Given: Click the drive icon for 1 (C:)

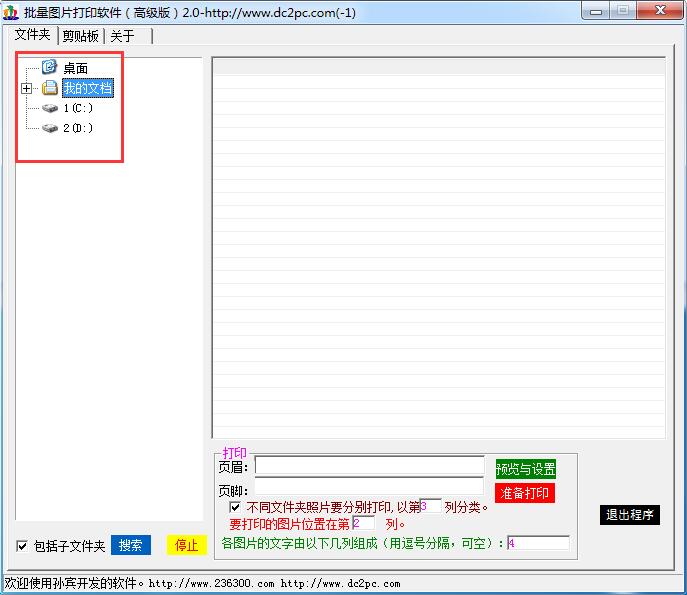Looking at the screenshot, I should coord(50,108).
